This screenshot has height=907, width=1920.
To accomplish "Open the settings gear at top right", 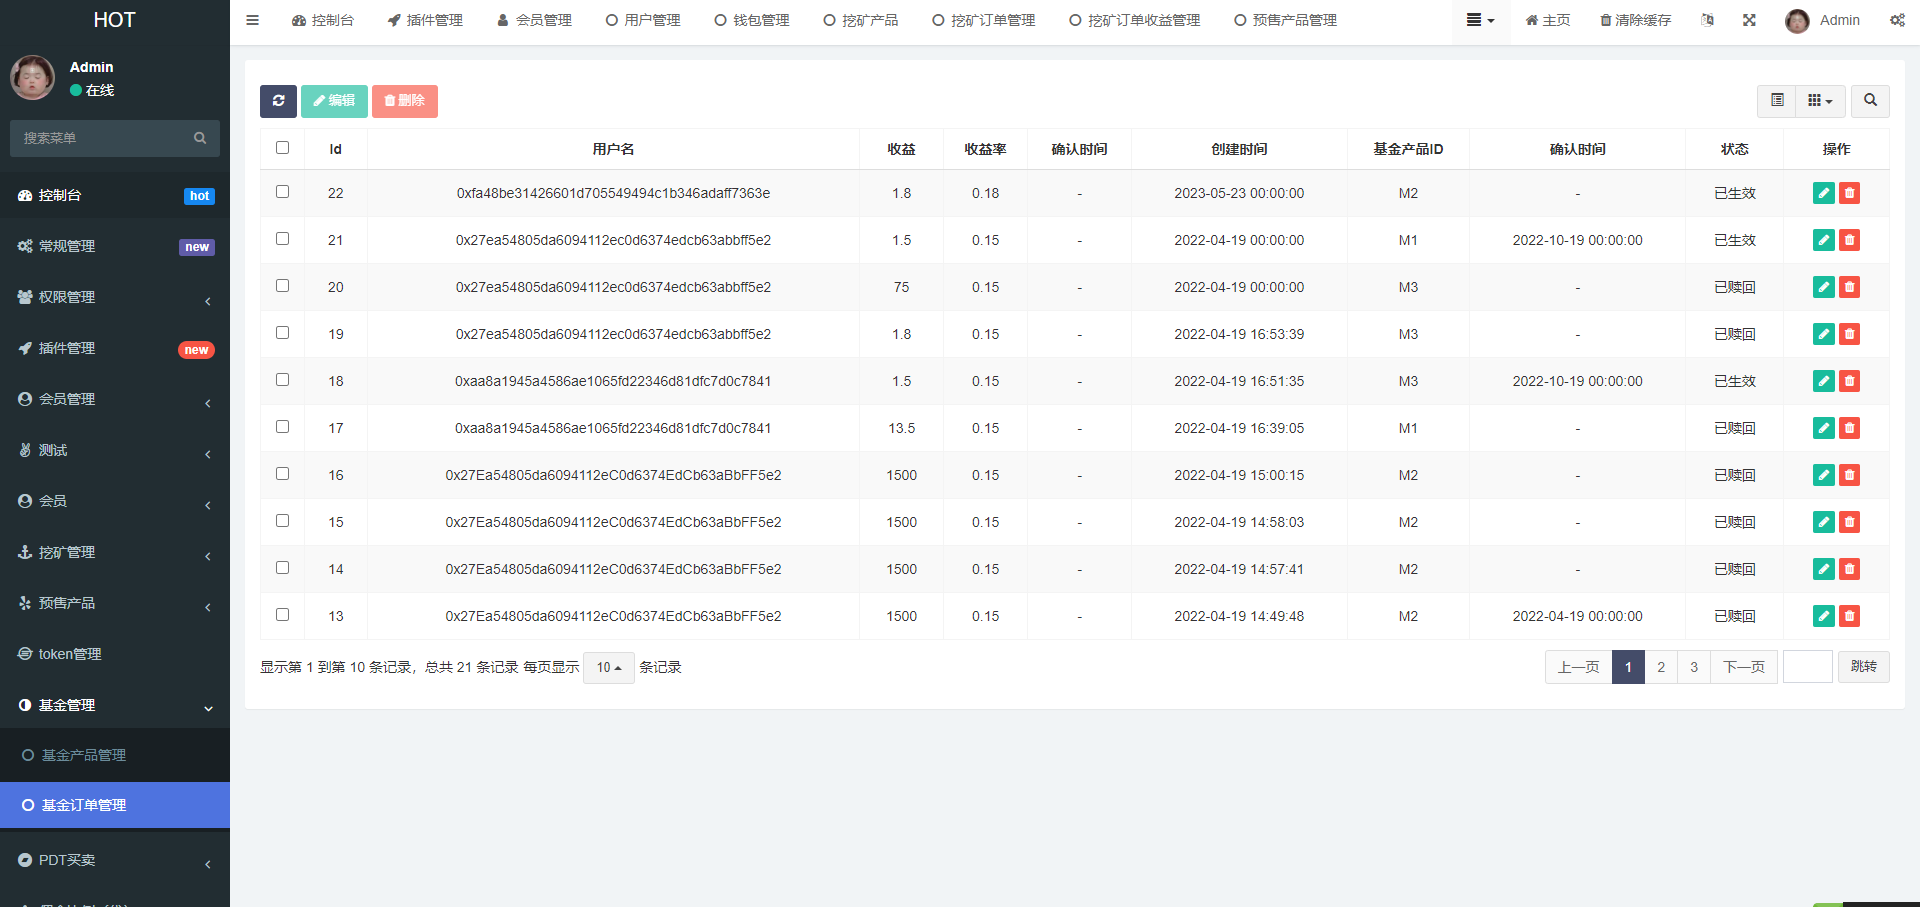I will (x=1896, y=20).
